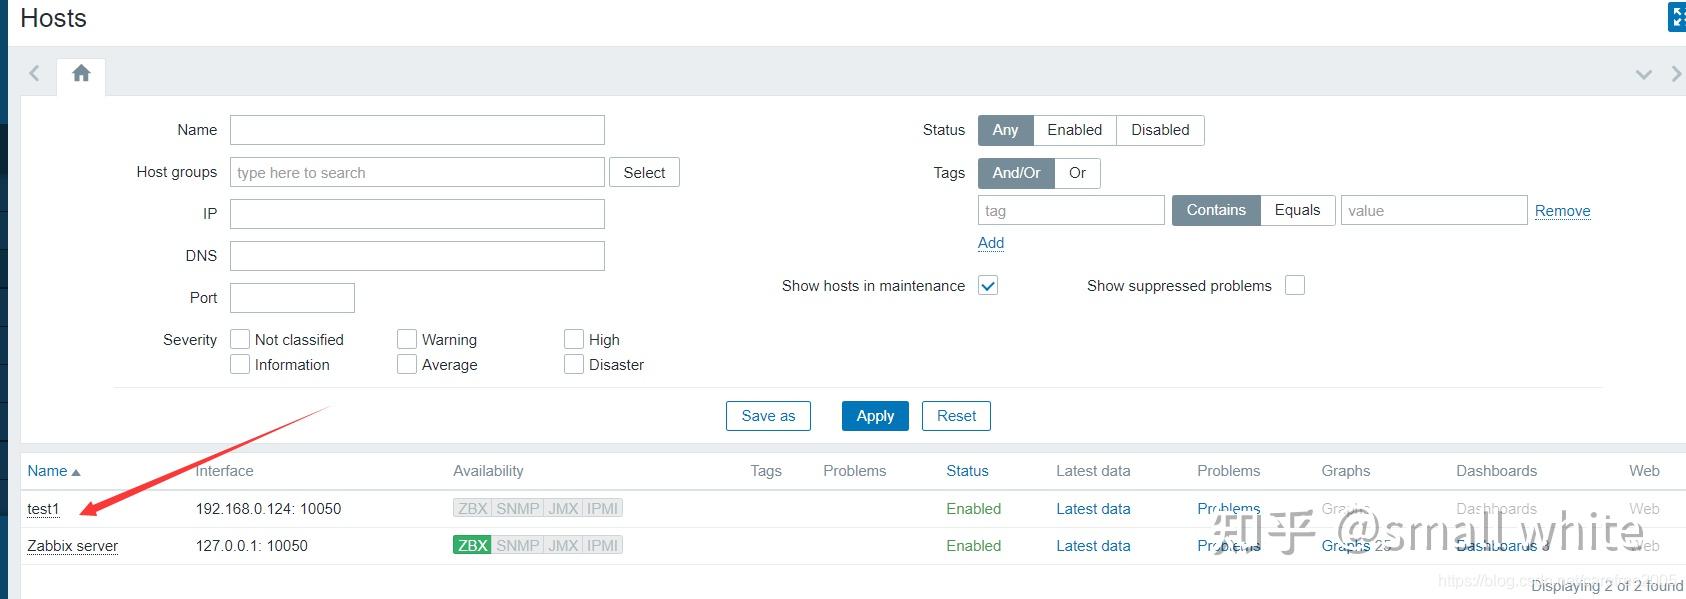This screenshot has height=599, width=1686.
Task: Uncheck Show hosts in maintenance
Action: (x=988, y=285)
